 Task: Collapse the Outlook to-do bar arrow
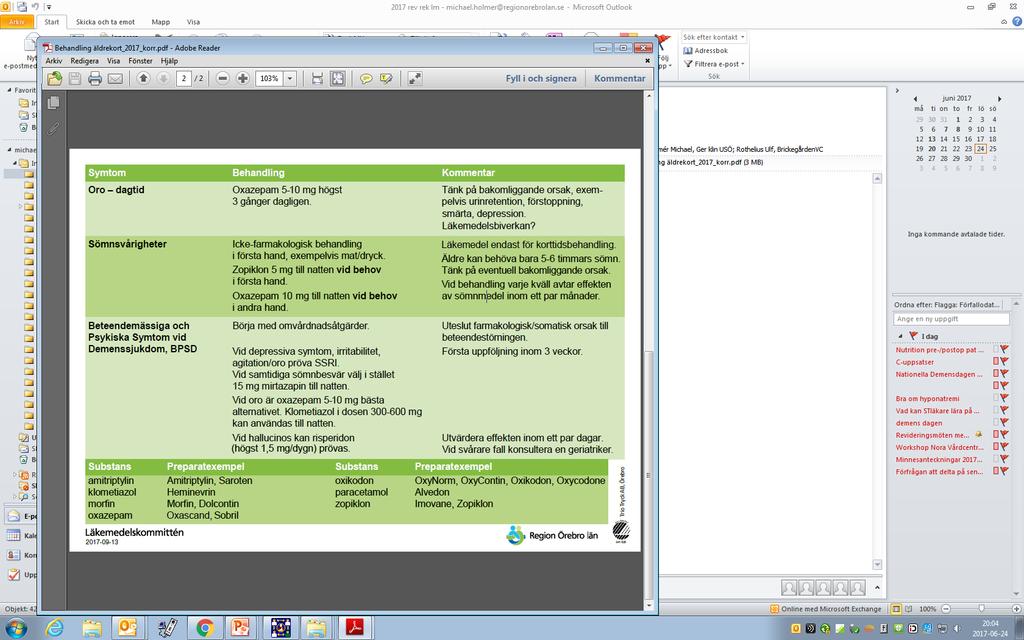[897, 91]
